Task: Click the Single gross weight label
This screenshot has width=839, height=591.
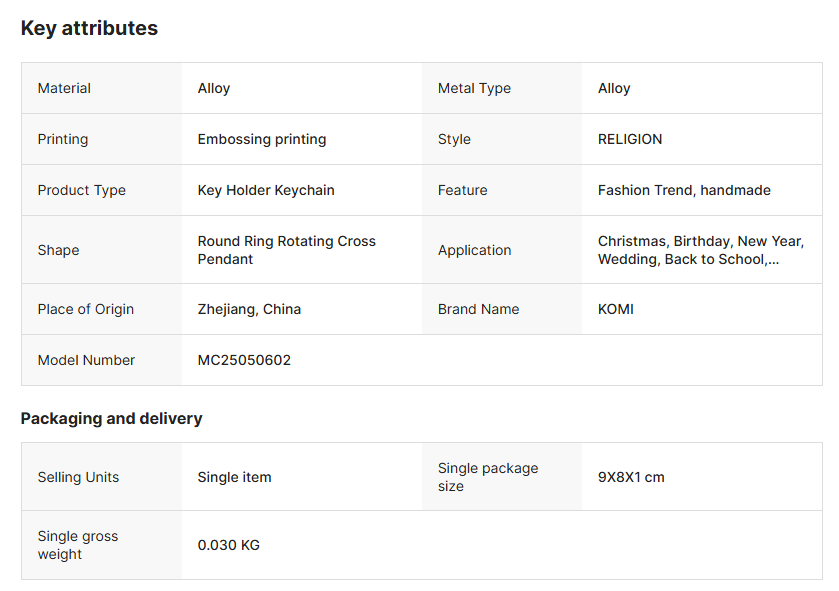Action: (x=78, y=545)
